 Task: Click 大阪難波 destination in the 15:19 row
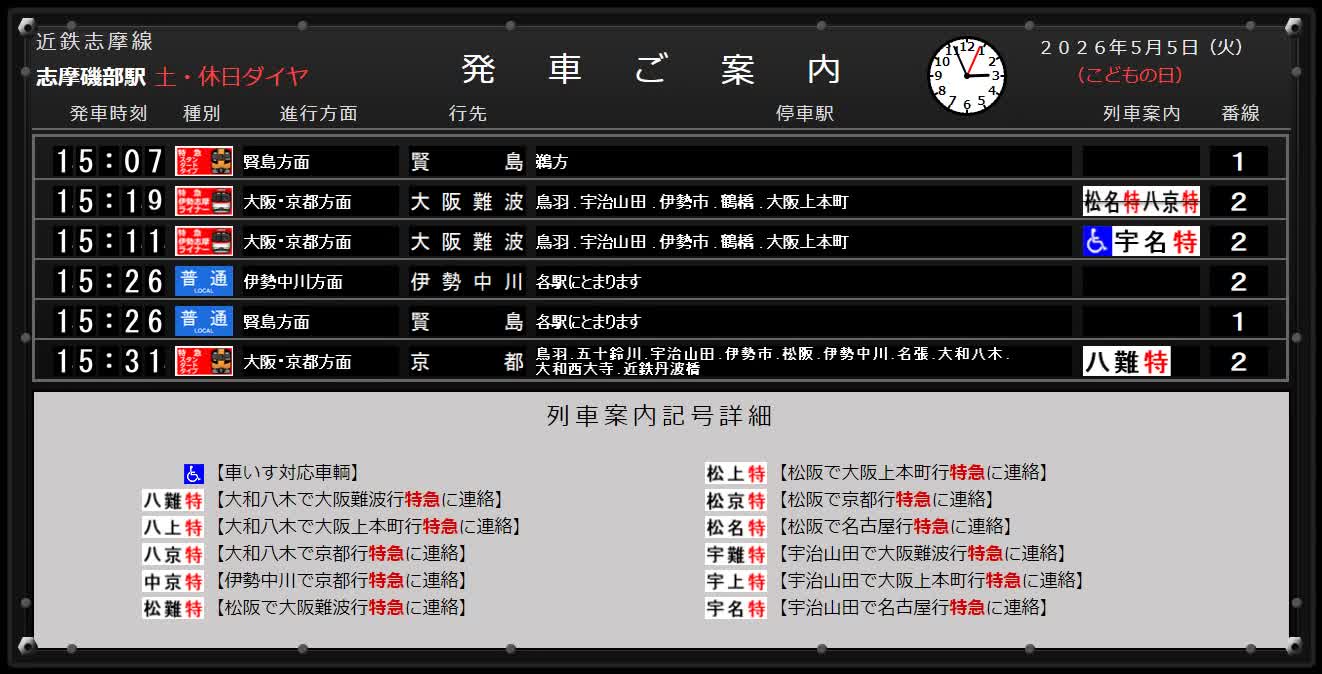(467, 201)
